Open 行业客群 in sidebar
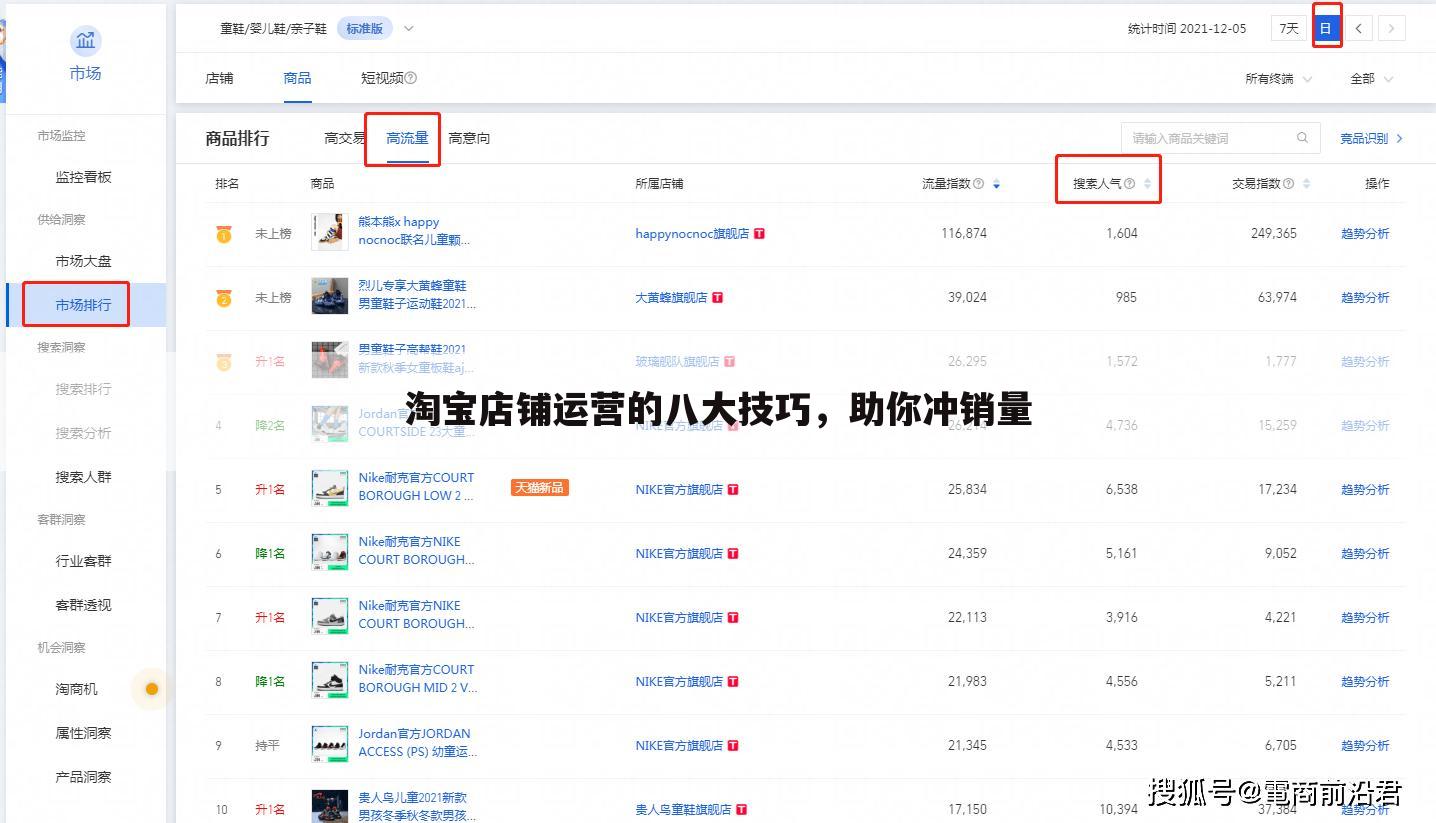Screen dimensions: 1436x823 [83, 561]
